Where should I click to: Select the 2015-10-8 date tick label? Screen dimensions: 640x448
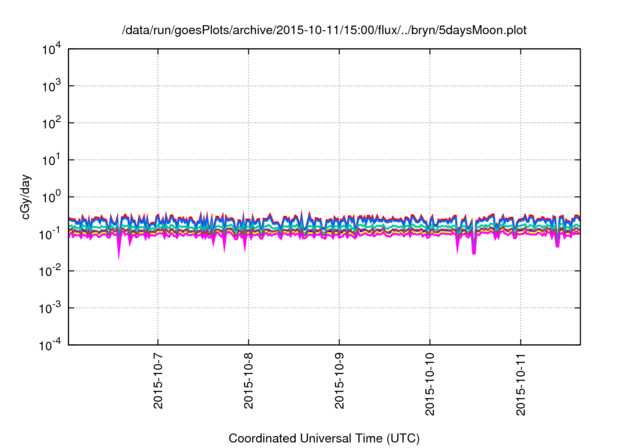pyautogui.click(x=248, y=386)
